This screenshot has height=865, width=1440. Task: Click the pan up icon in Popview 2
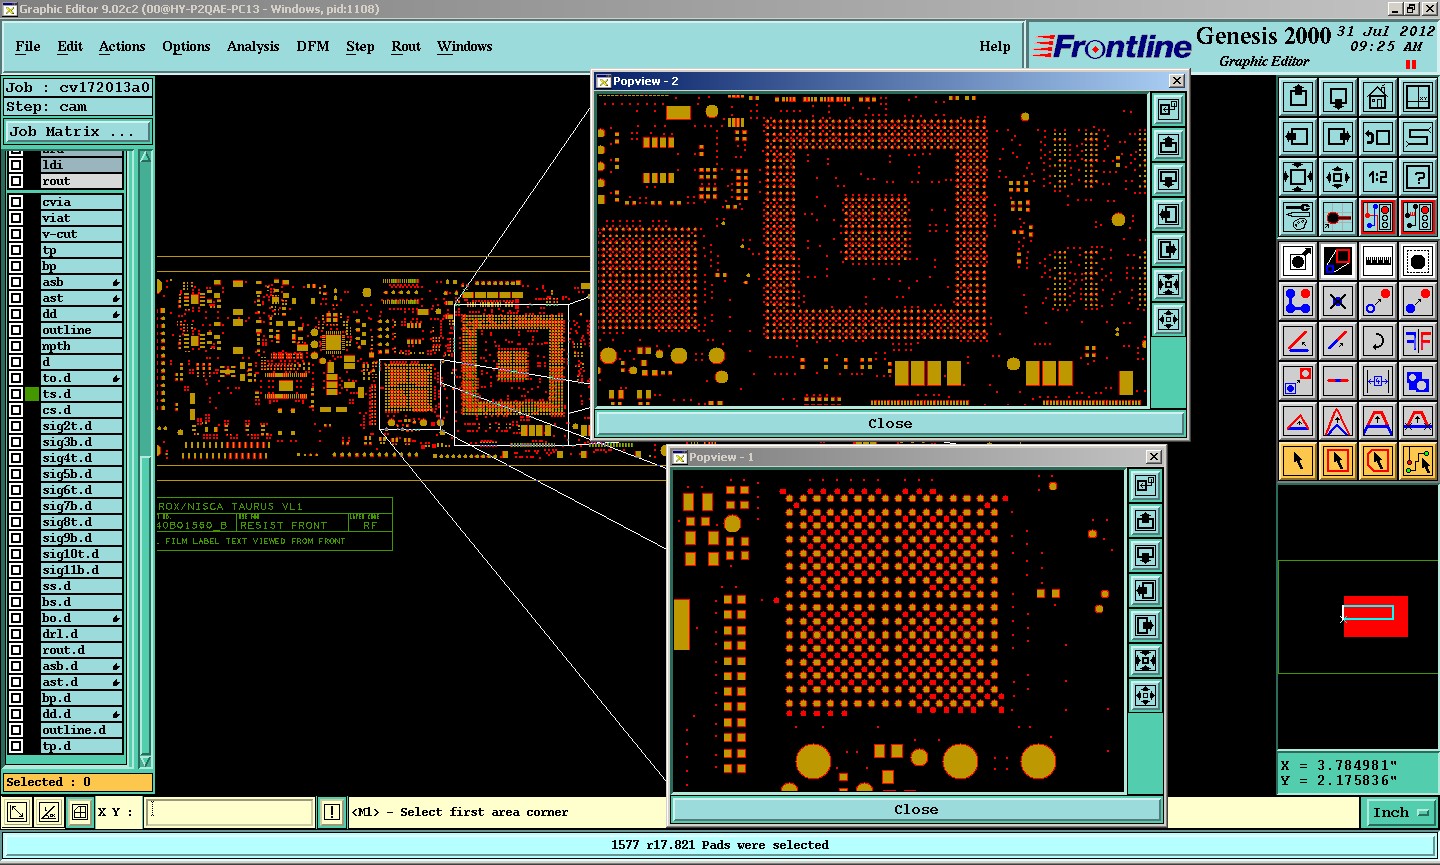click(1168, 145)
